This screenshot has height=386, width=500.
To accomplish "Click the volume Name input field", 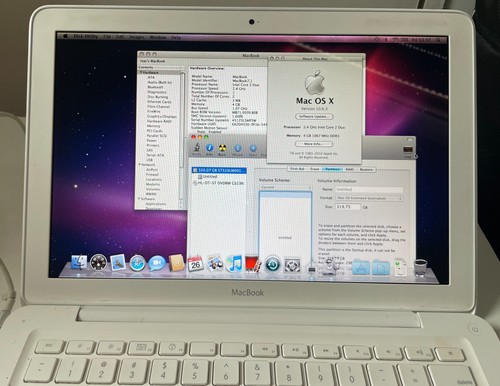I will [x=369, y=189].
